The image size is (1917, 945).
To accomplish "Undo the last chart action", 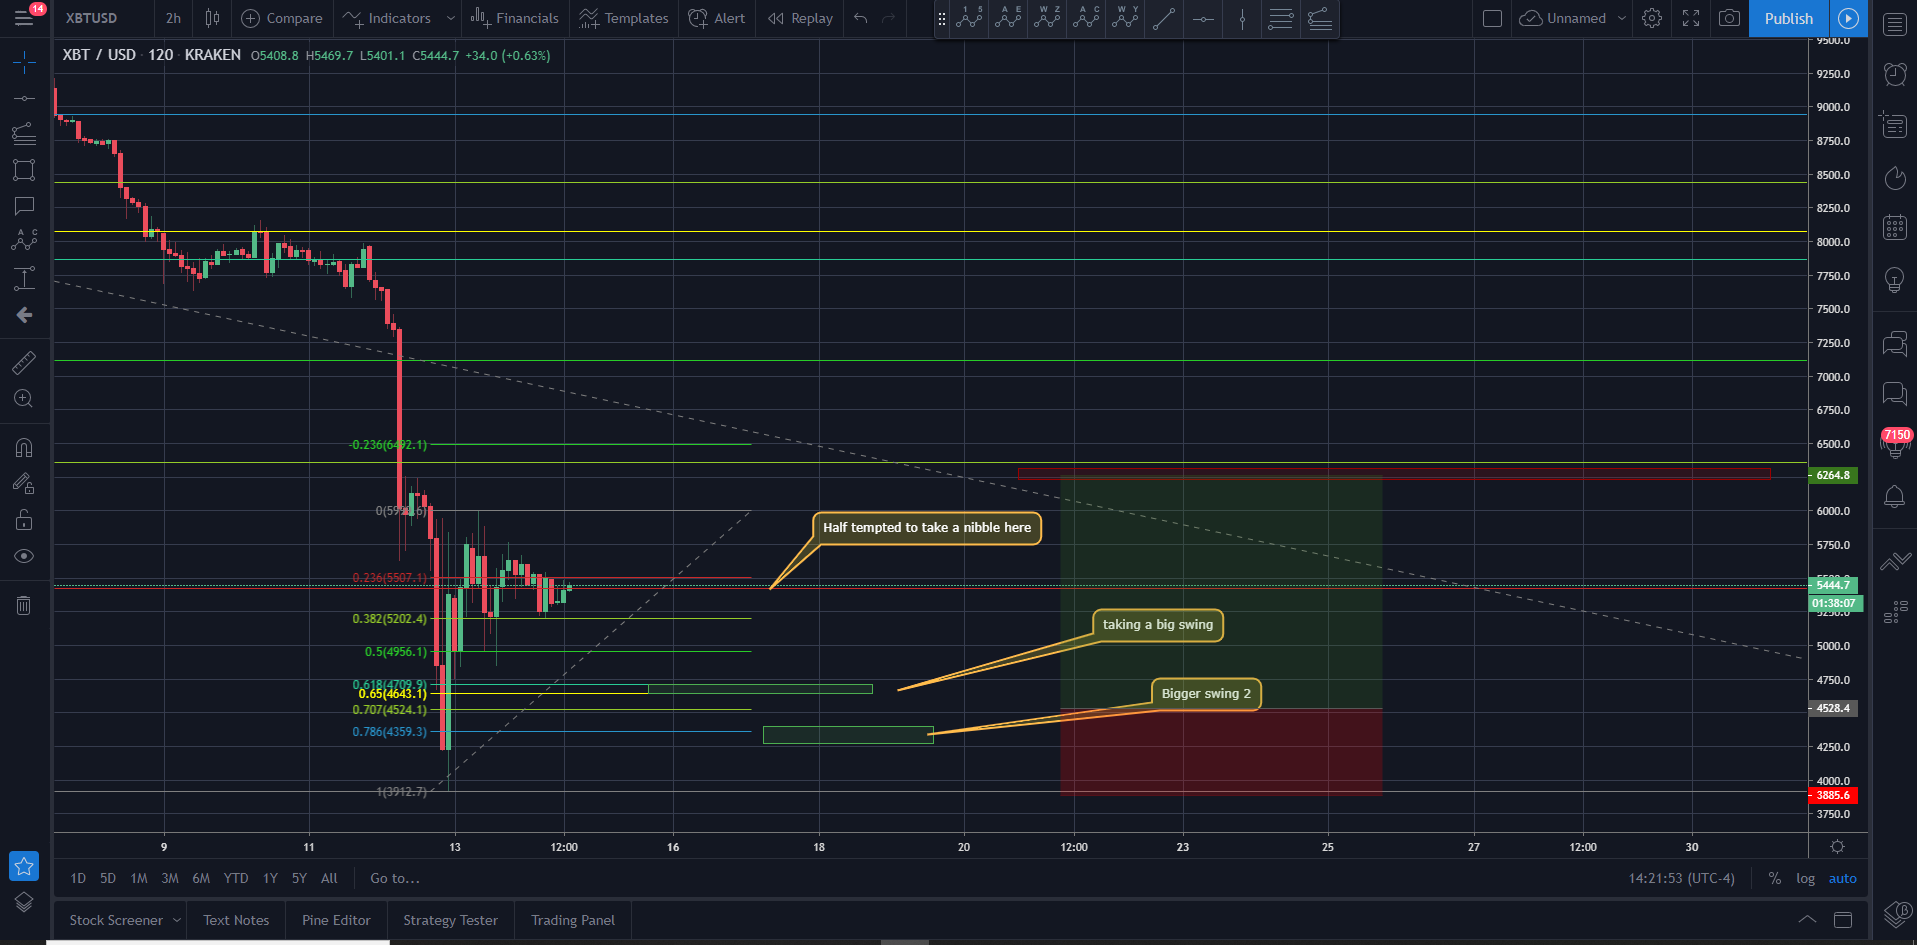I will pyautogui.click(x=860, y=18).
